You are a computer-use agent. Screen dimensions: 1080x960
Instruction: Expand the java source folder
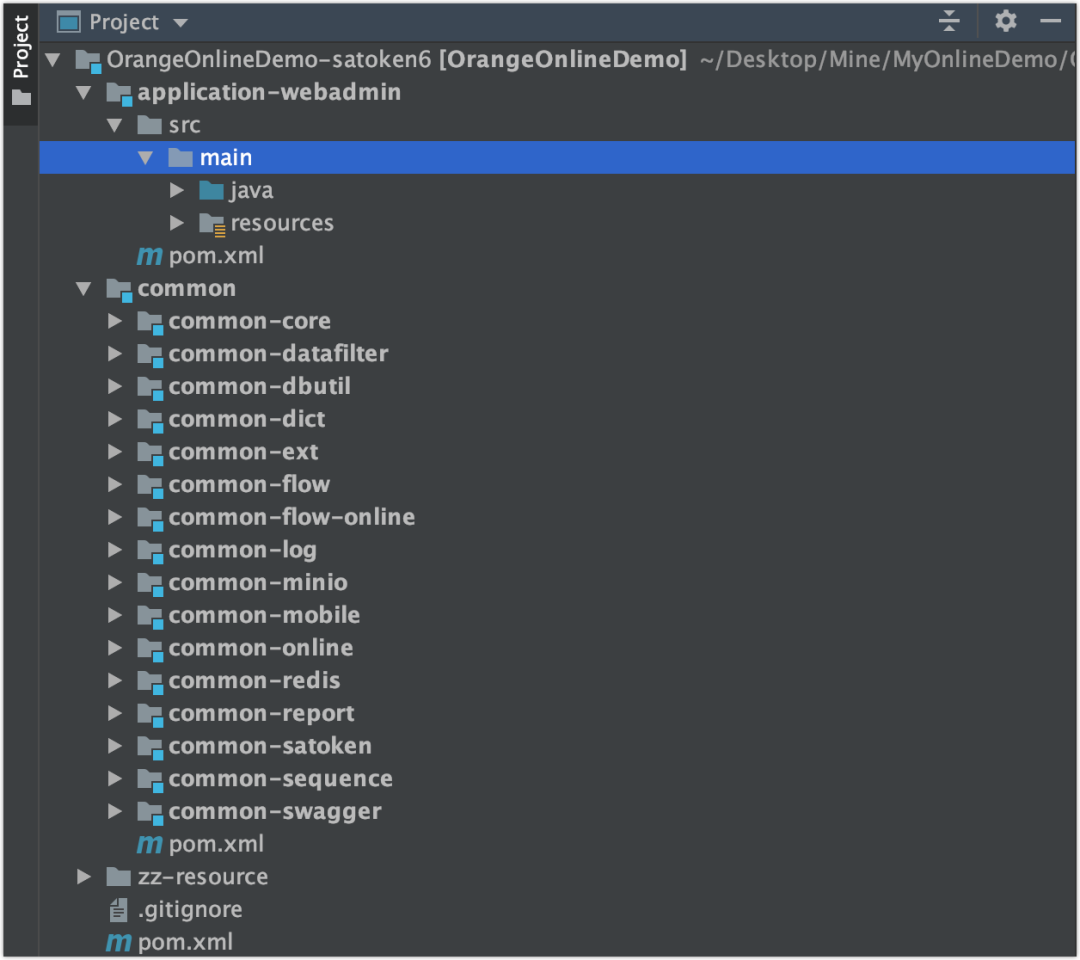pyautogui.click(x=177, y=190)
